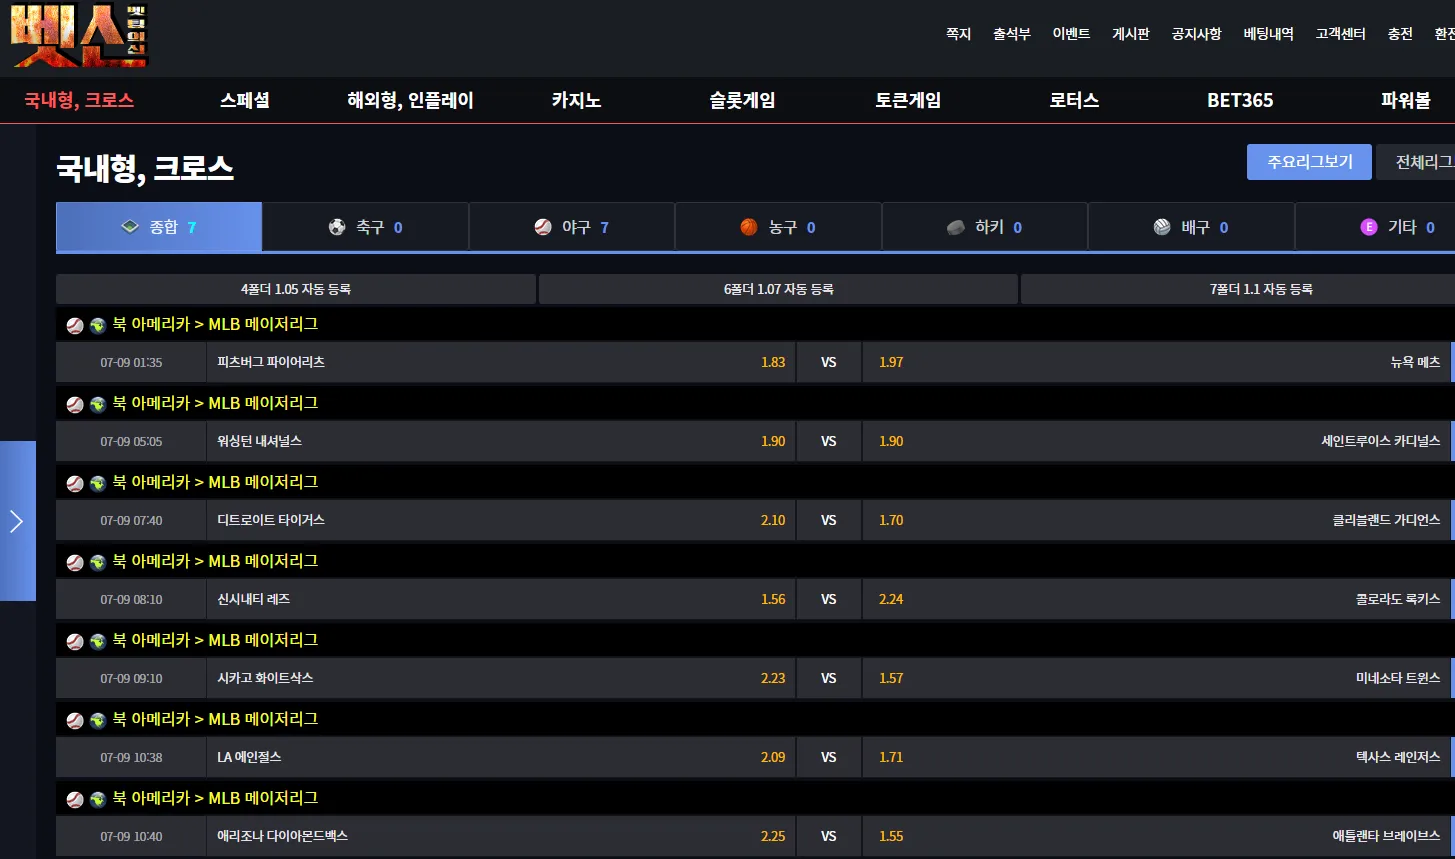Click the 07-09 01:35 match time
Screen dimensions: 1455x859
point(131,362)
